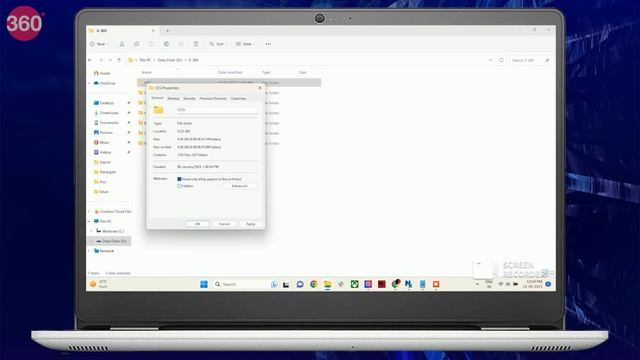Image resolution: width=640 pixels, height=360 pixels.
Task: Switch to the Security tab in Properties
Action: [189, 98]
